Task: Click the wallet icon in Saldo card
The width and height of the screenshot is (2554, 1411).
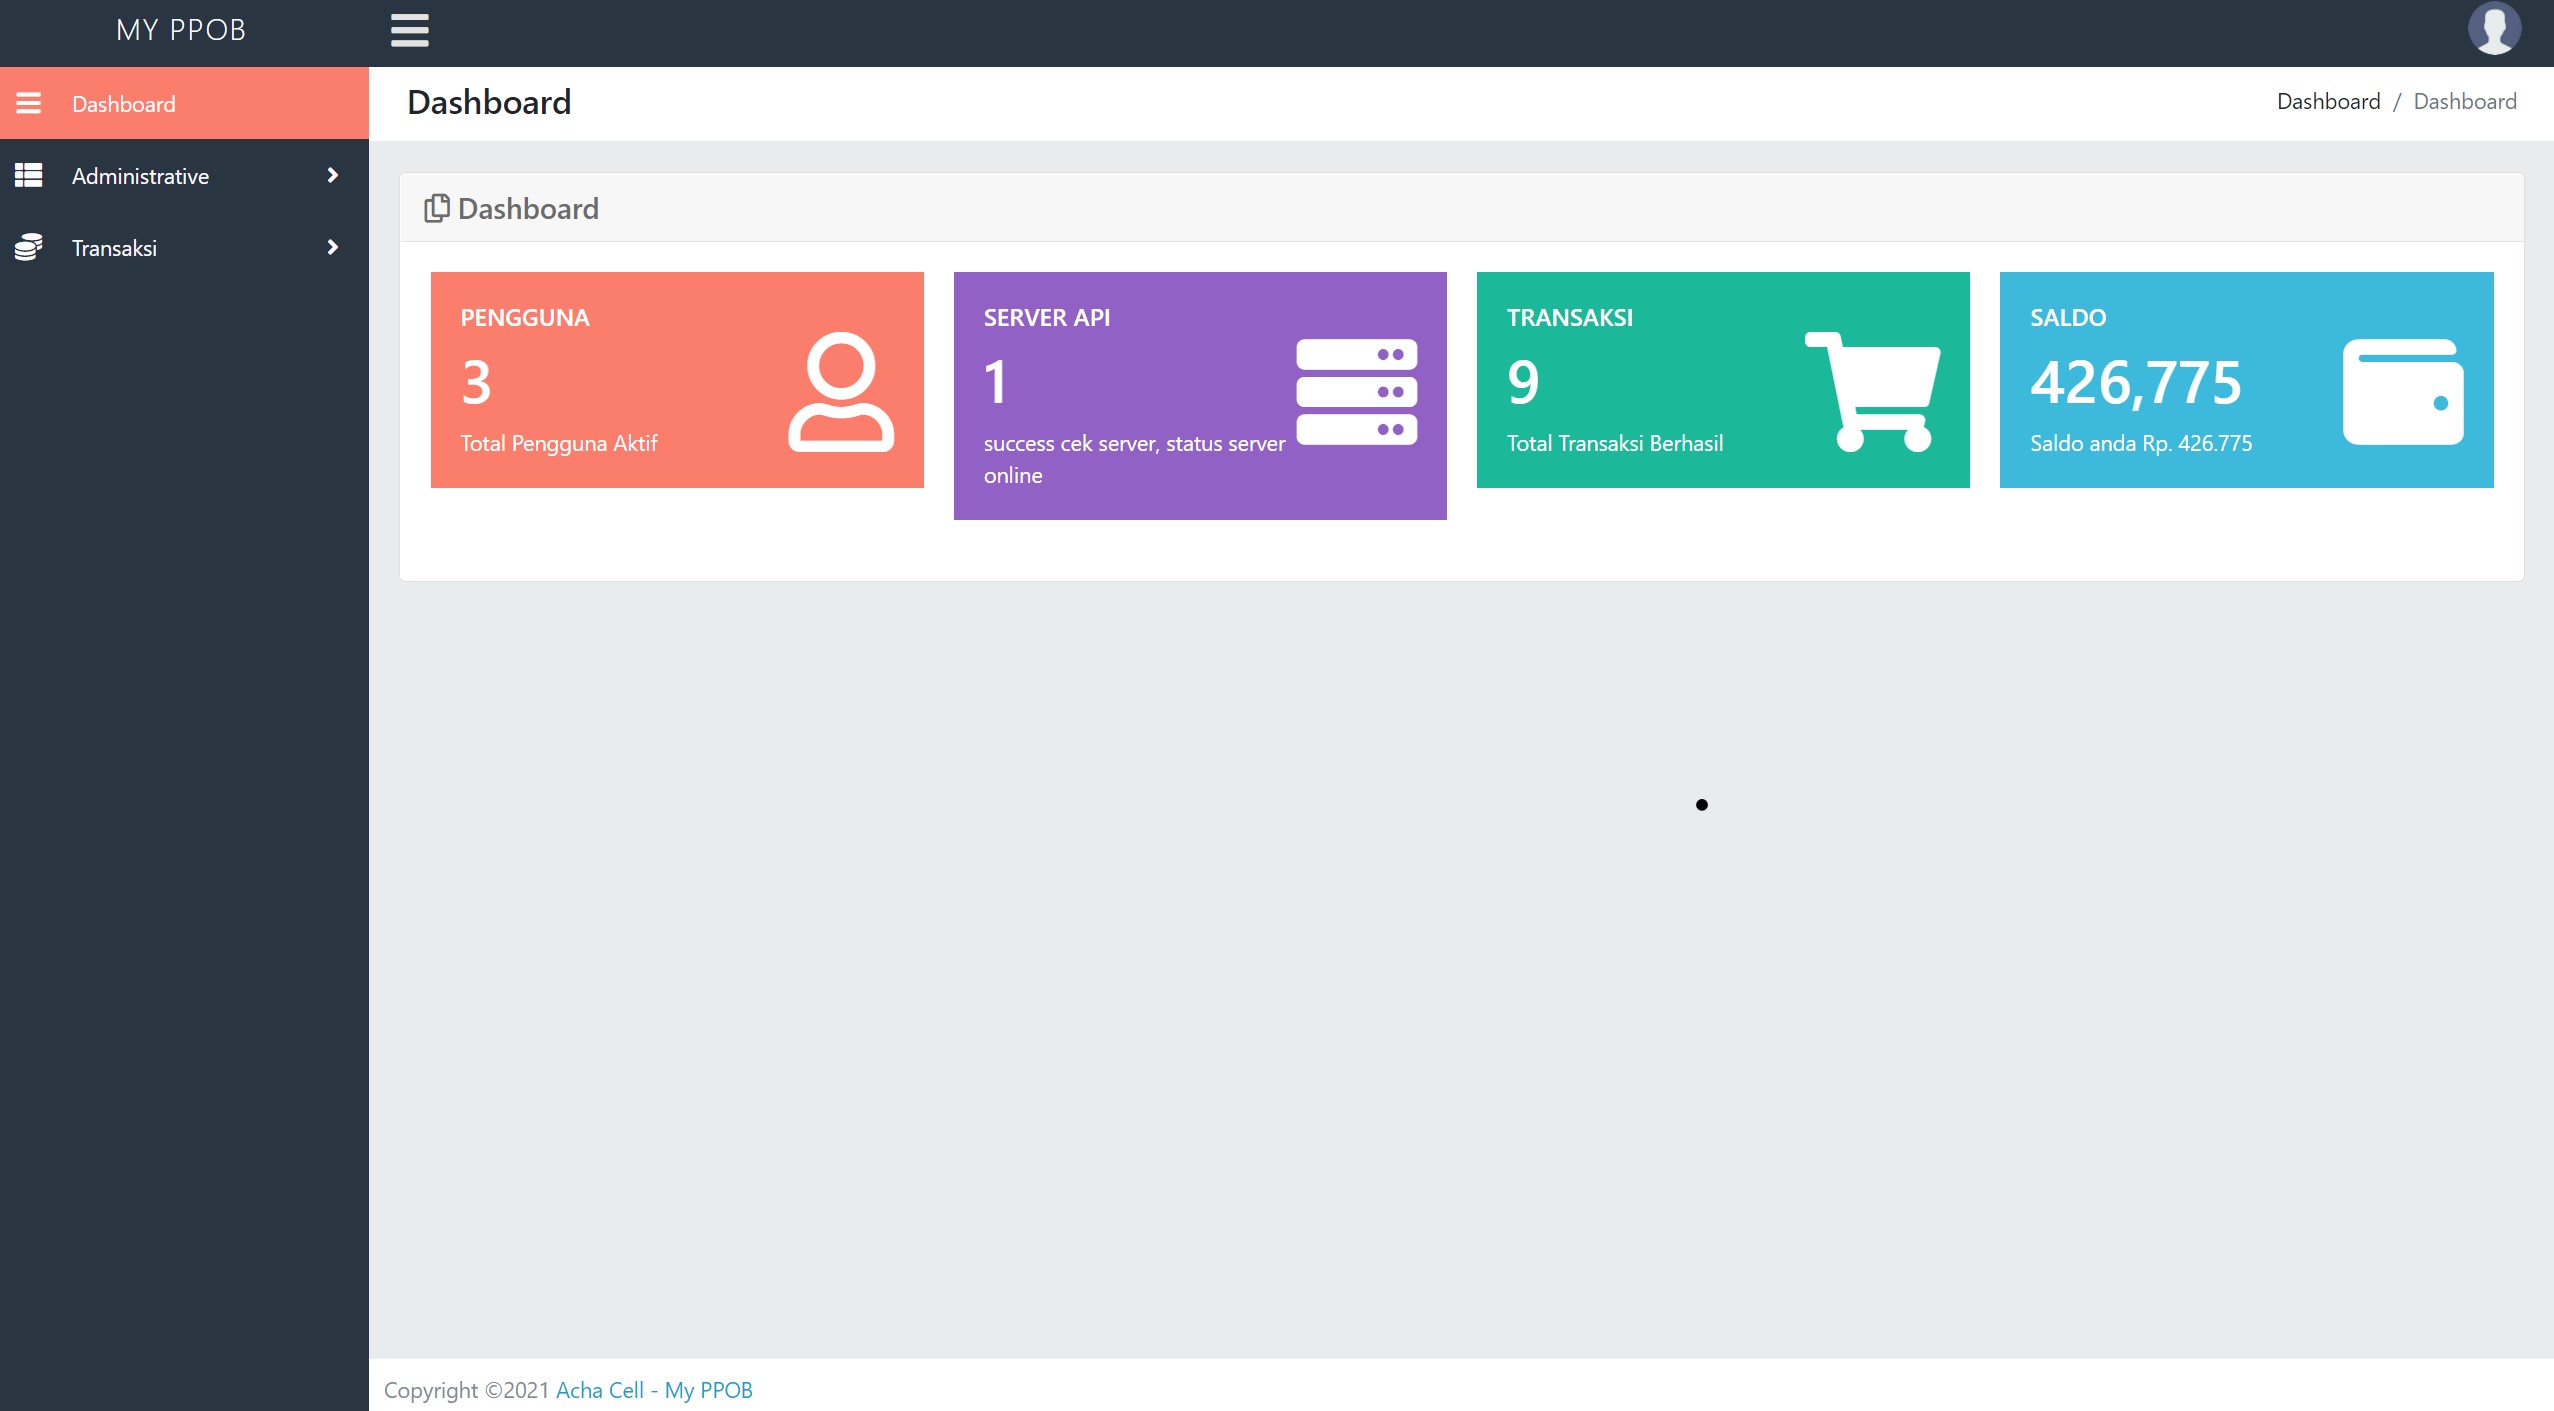Action: [2402, 392]
